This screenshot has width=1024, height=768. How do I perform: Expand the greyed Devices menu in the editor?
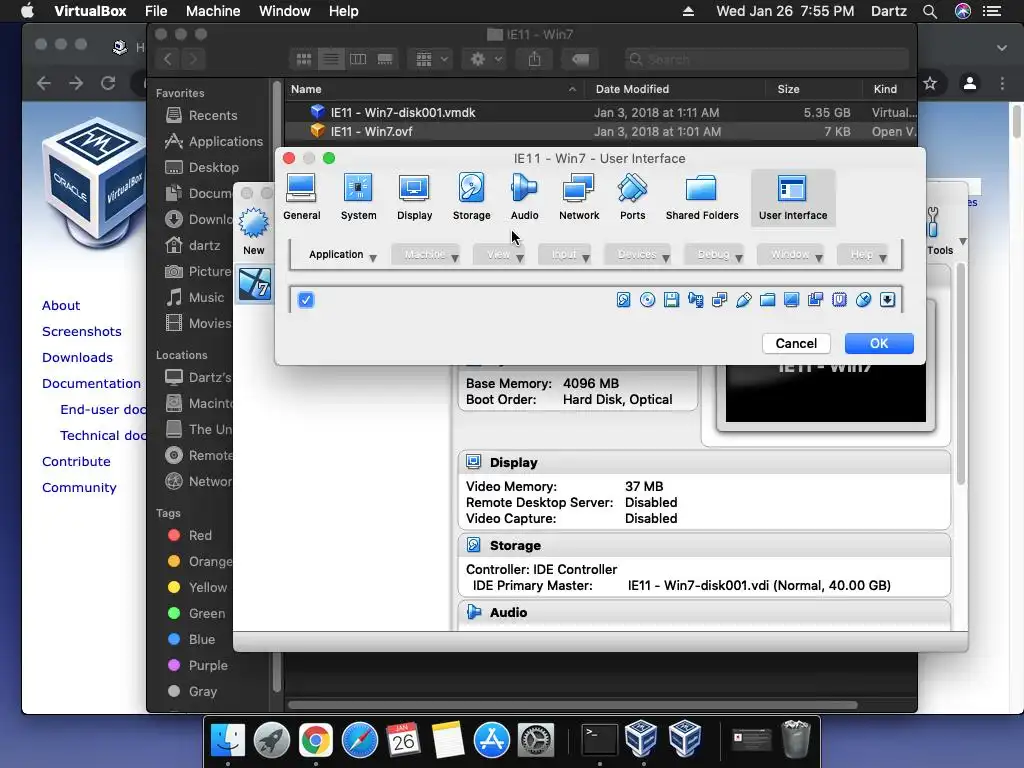637,255
